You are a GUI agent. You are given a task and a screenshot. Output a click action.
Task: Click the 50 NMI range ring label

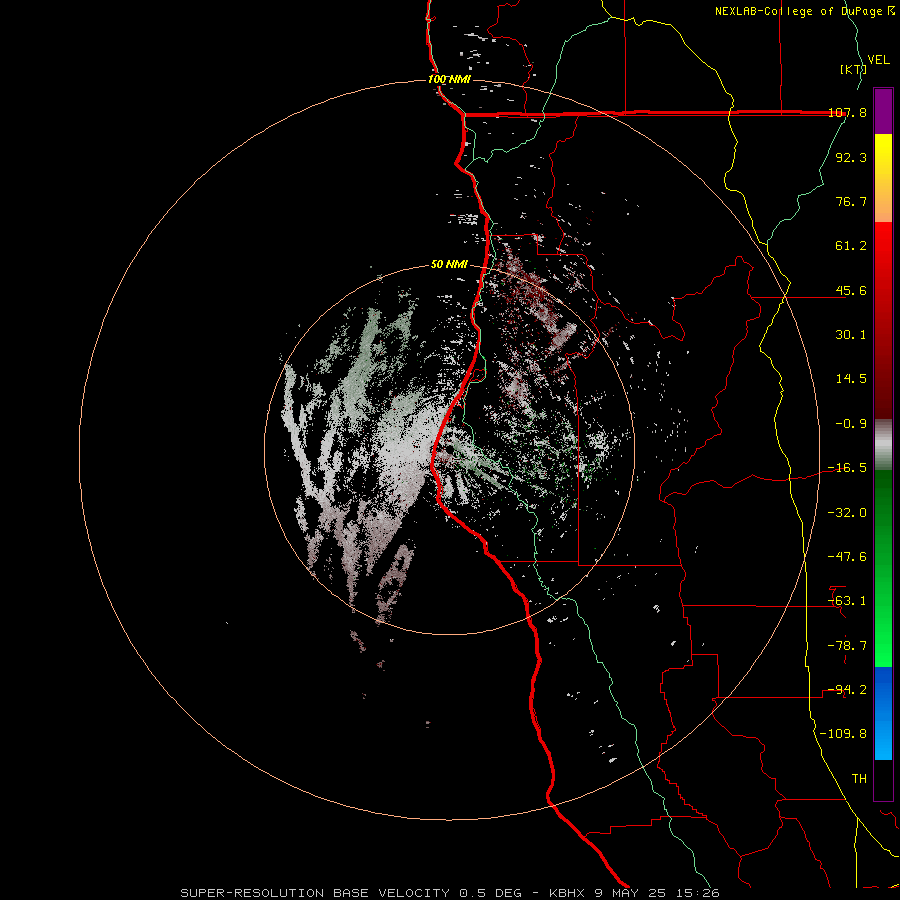[x=449, y=264]
